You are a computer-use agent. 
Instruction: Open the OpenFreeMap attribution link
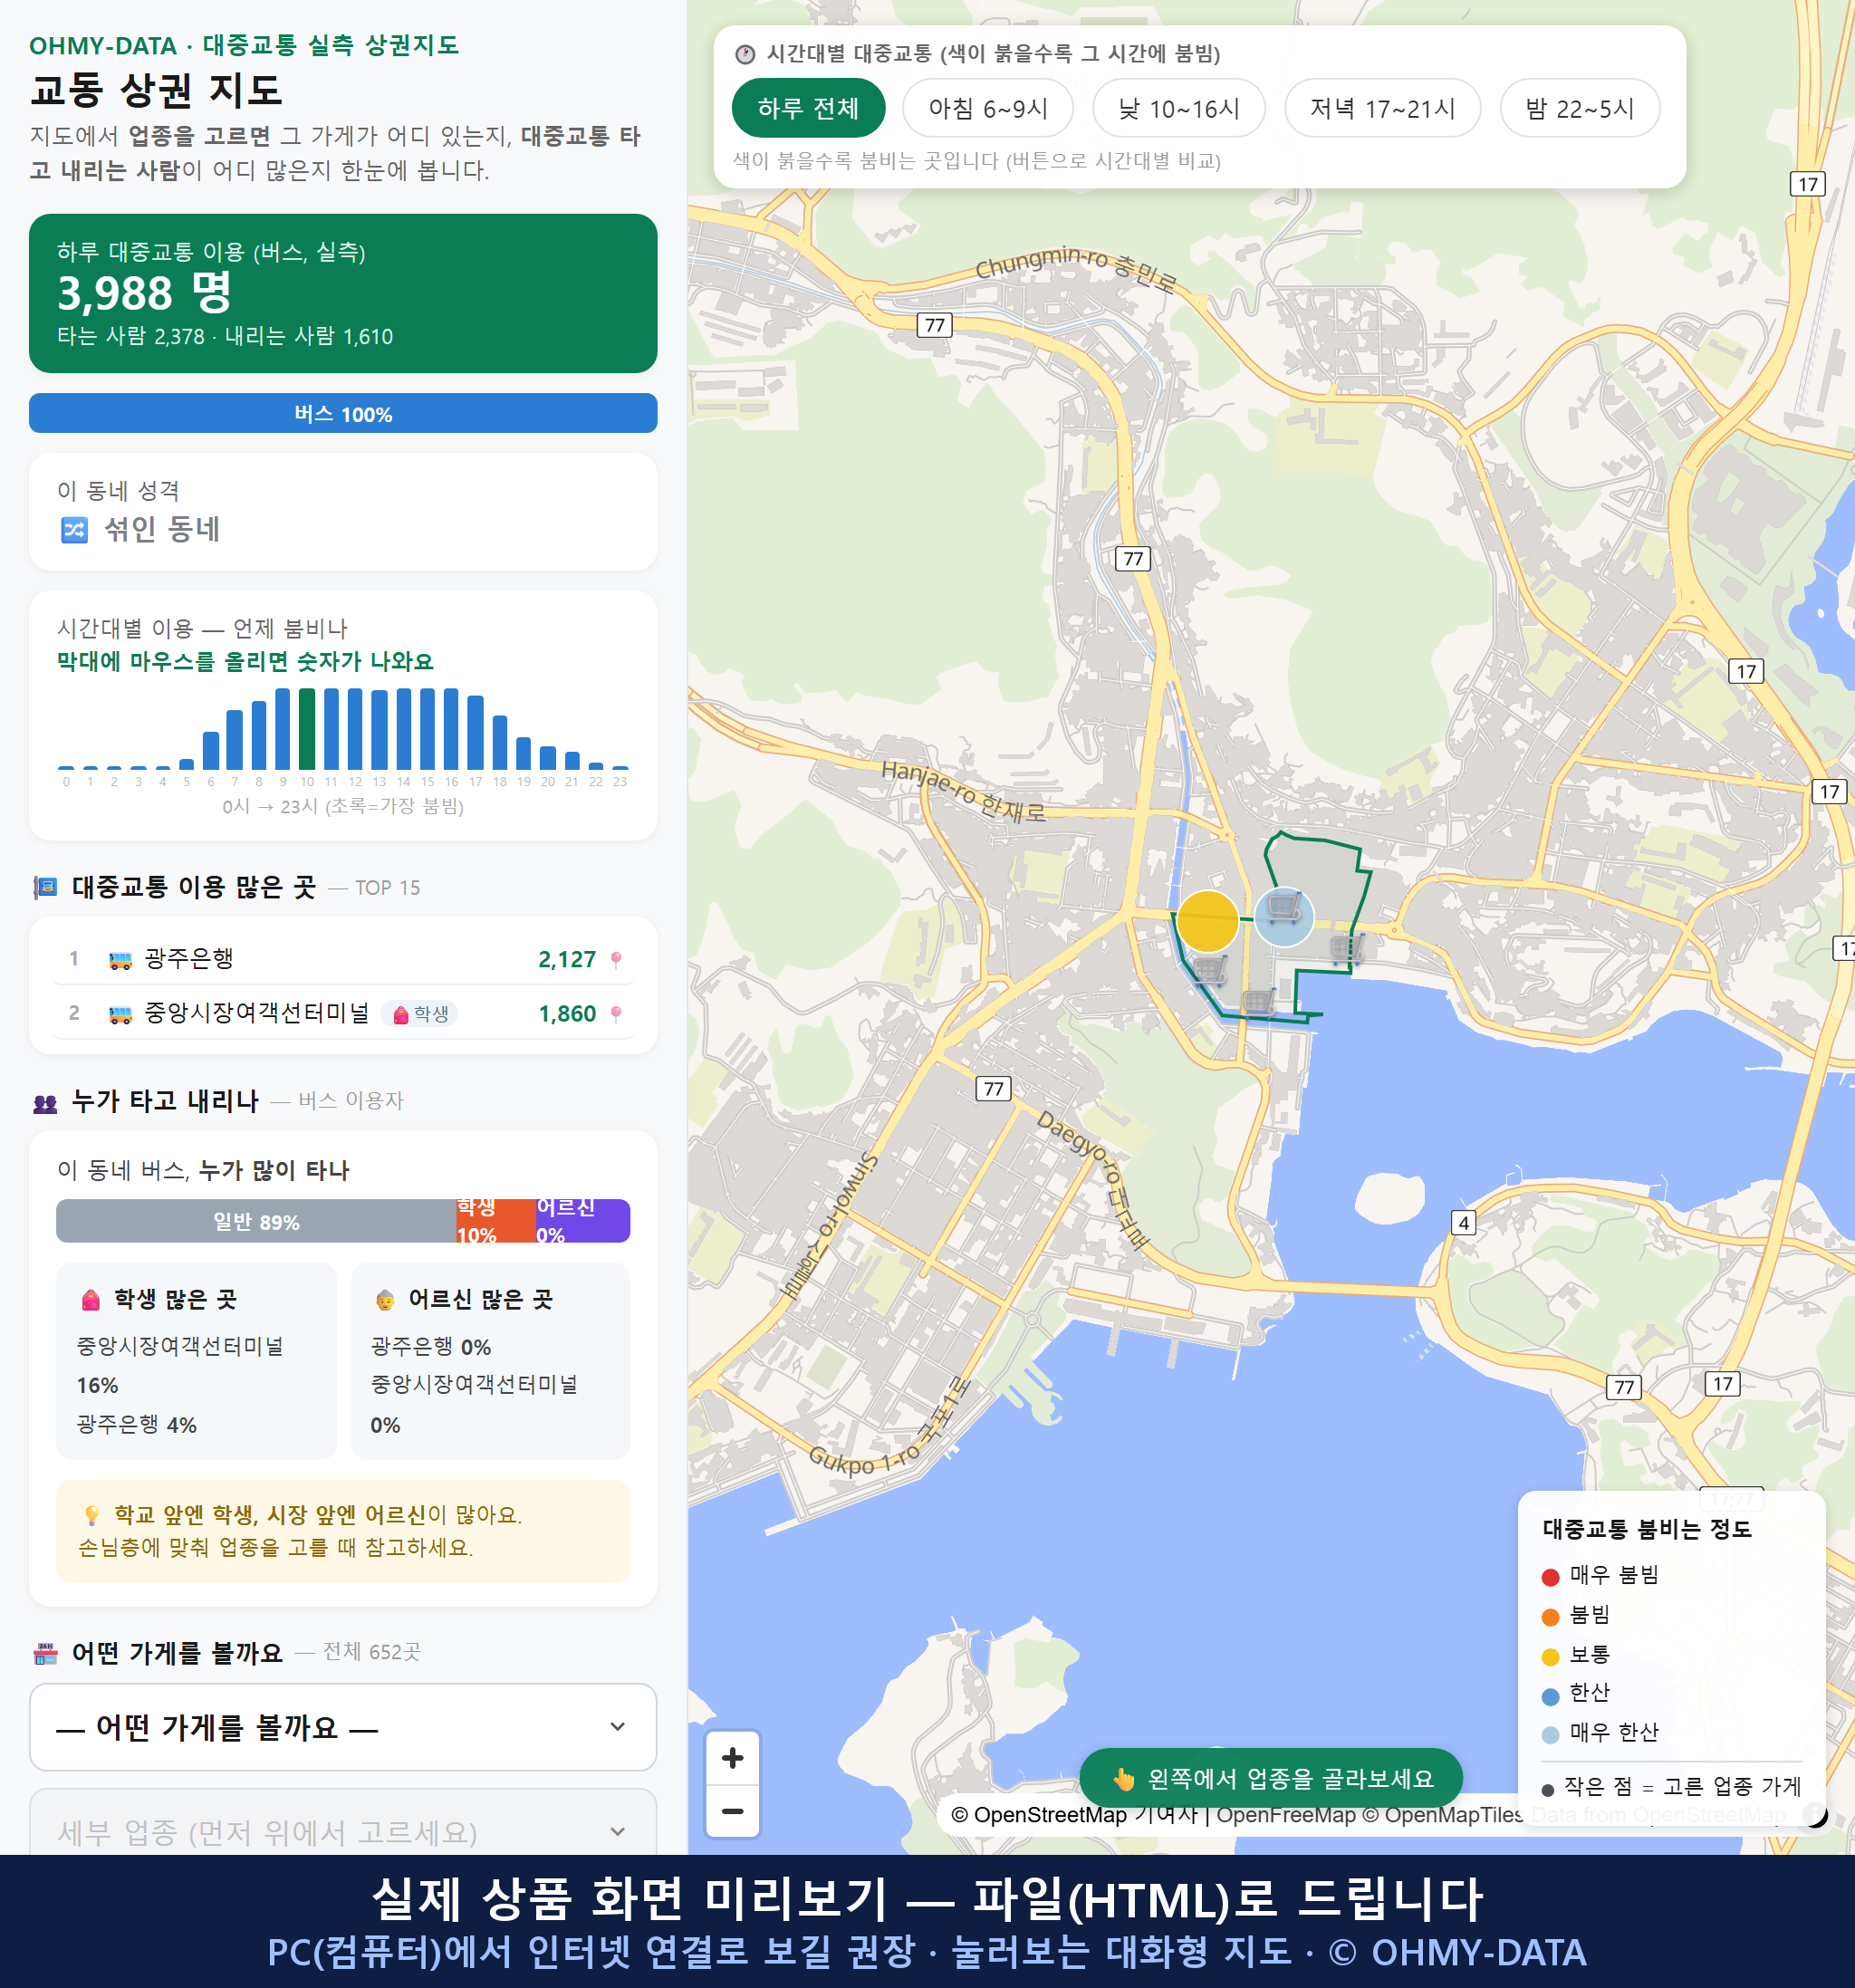coord(1285,1815)
